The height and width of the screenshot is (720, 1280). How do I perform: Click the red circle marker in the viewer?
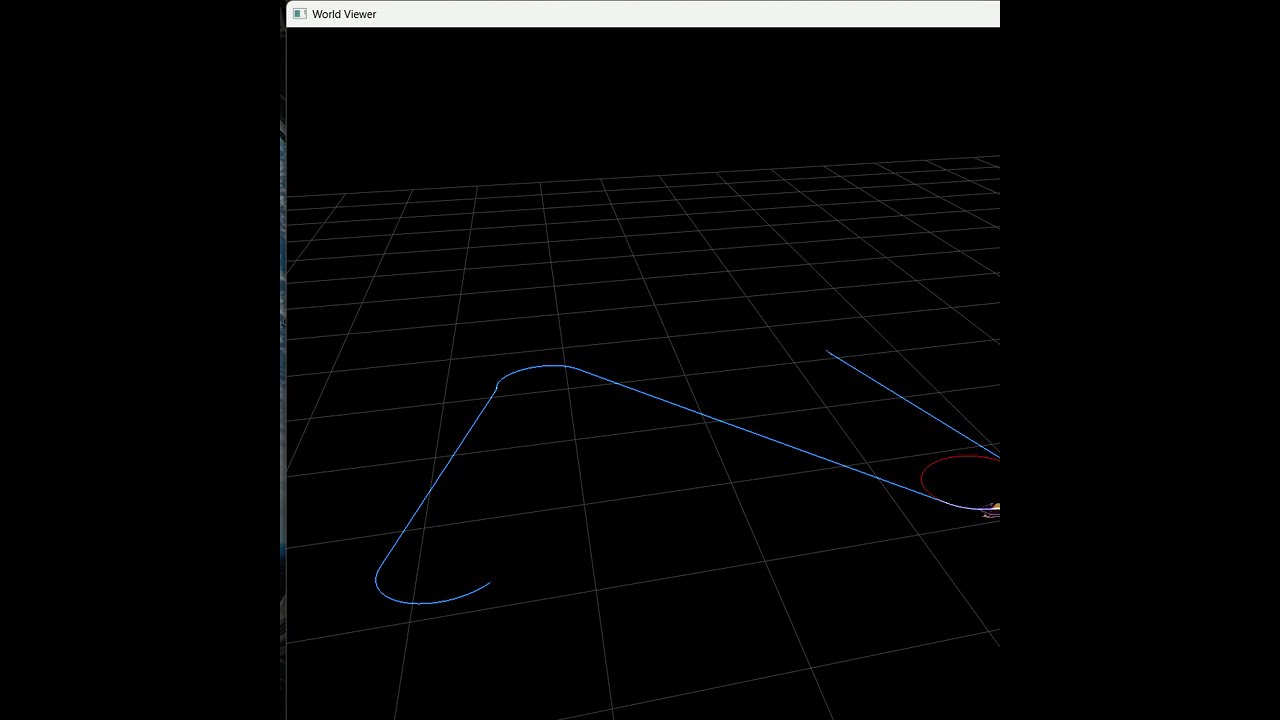[960, 480]
